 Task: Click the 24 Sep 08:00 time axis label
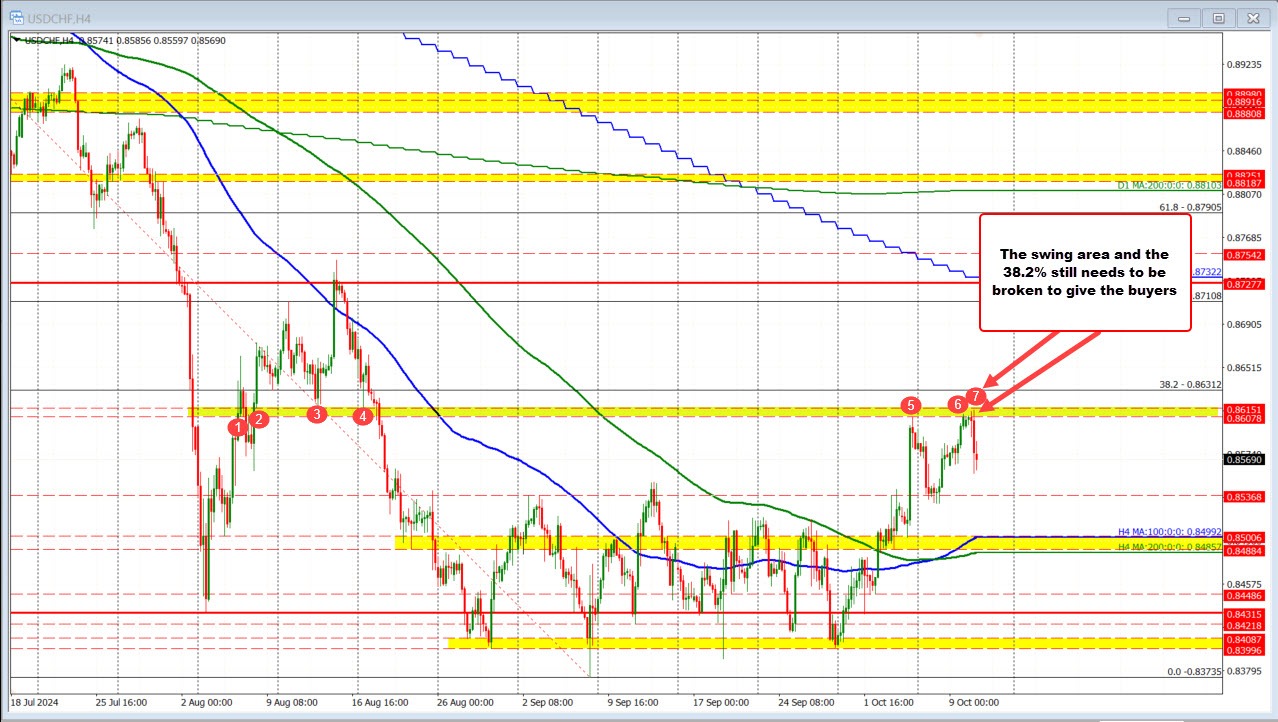click(x=808, y=703)
